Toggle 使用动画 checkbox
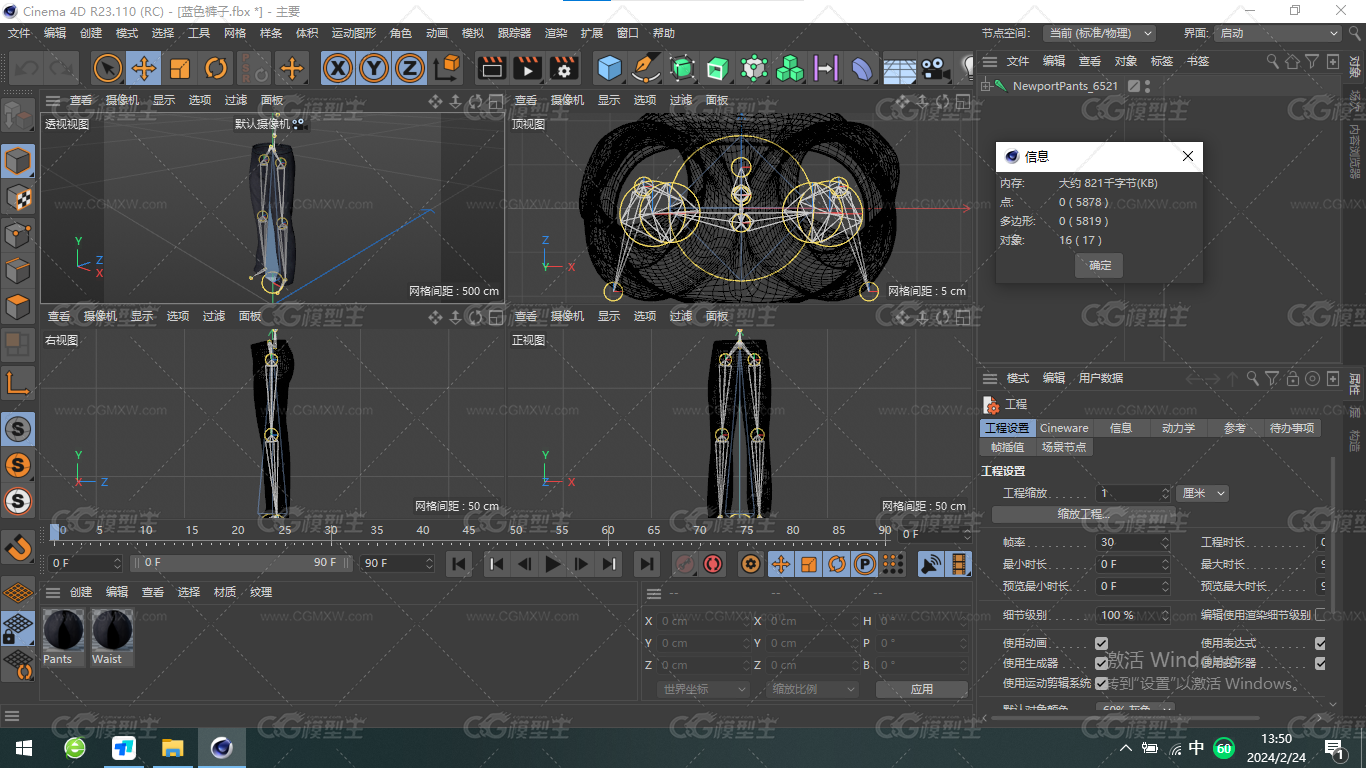 [x=1101, y=643]
